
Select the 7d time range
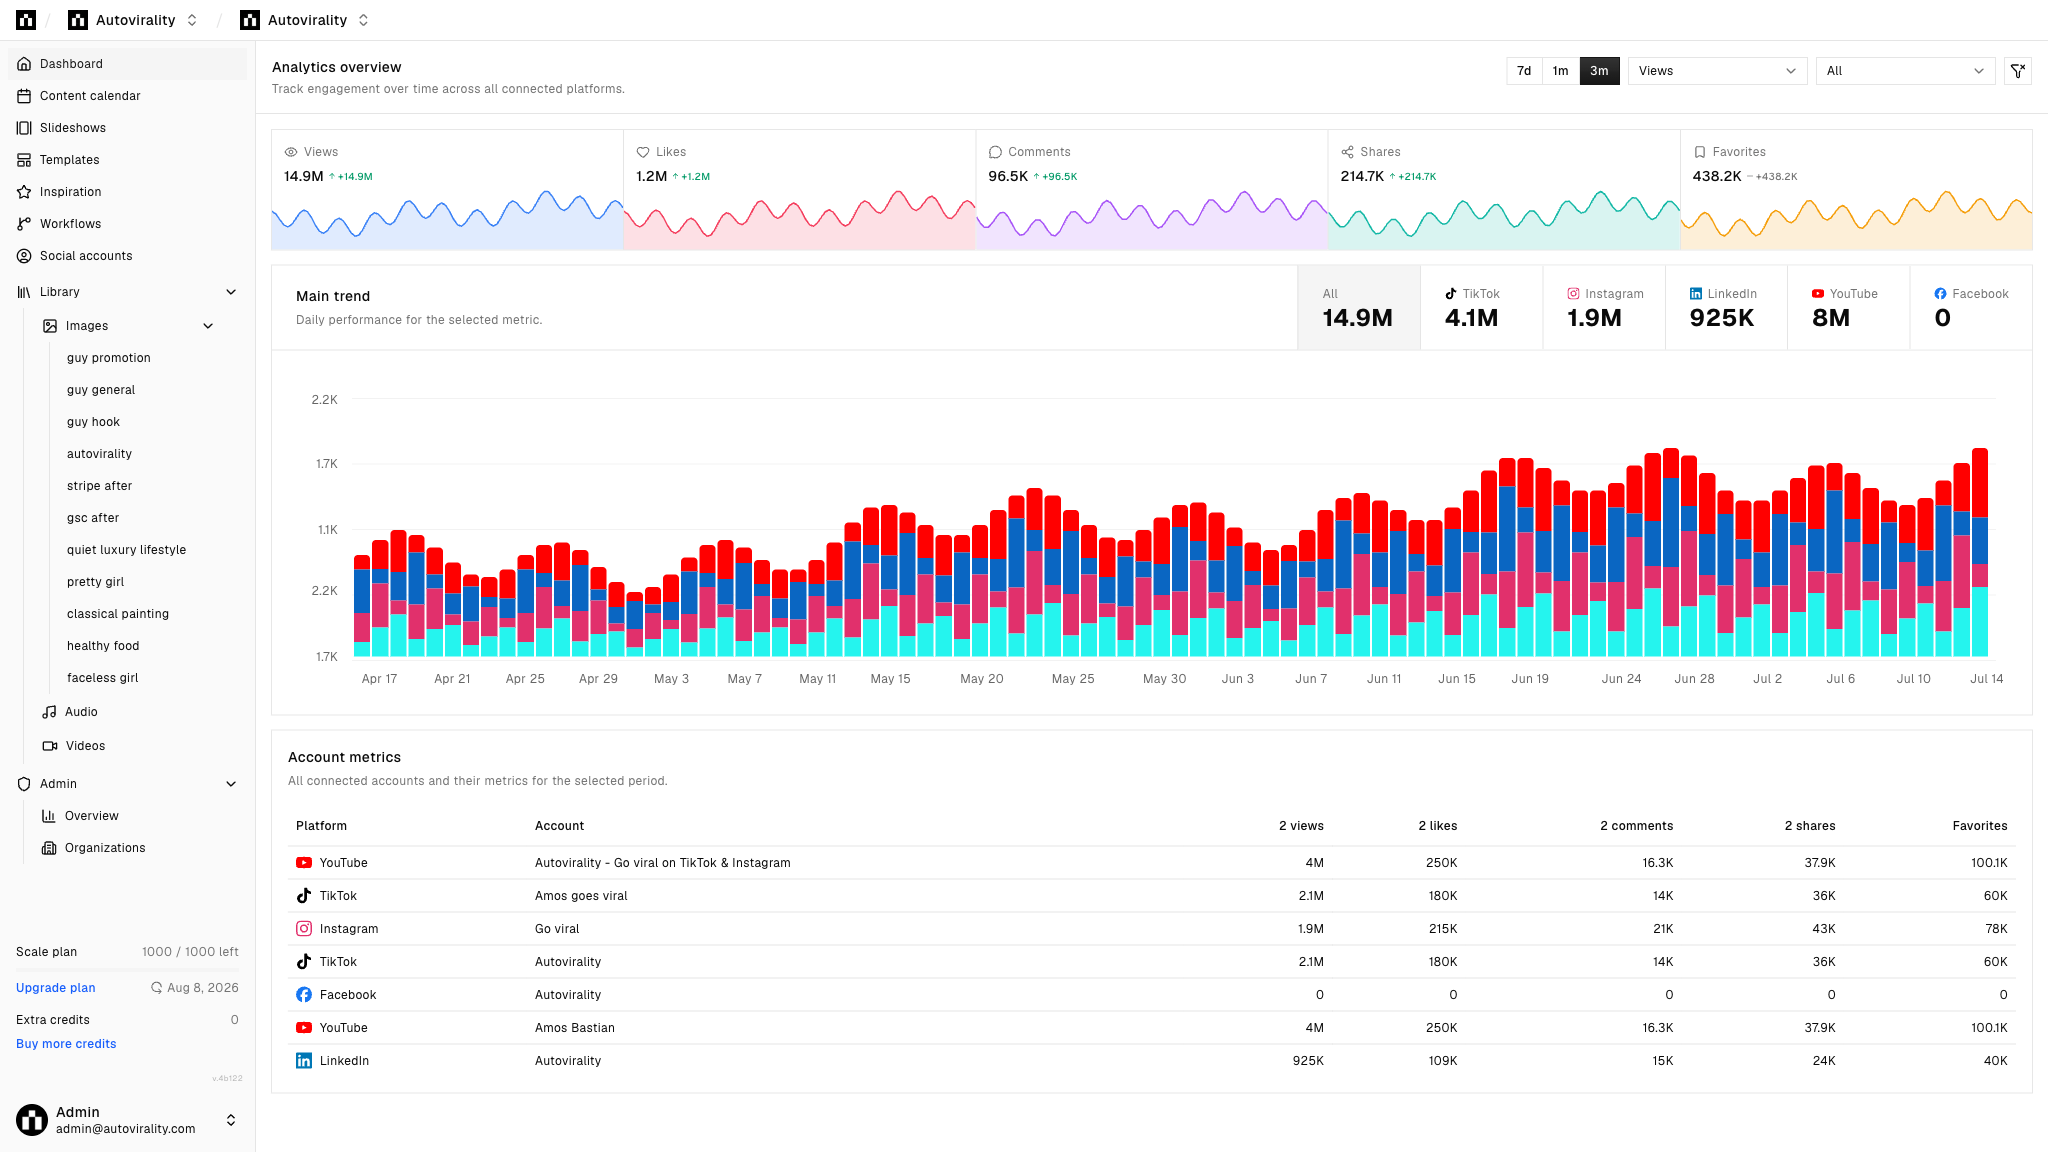click(x=1524, y=71)
